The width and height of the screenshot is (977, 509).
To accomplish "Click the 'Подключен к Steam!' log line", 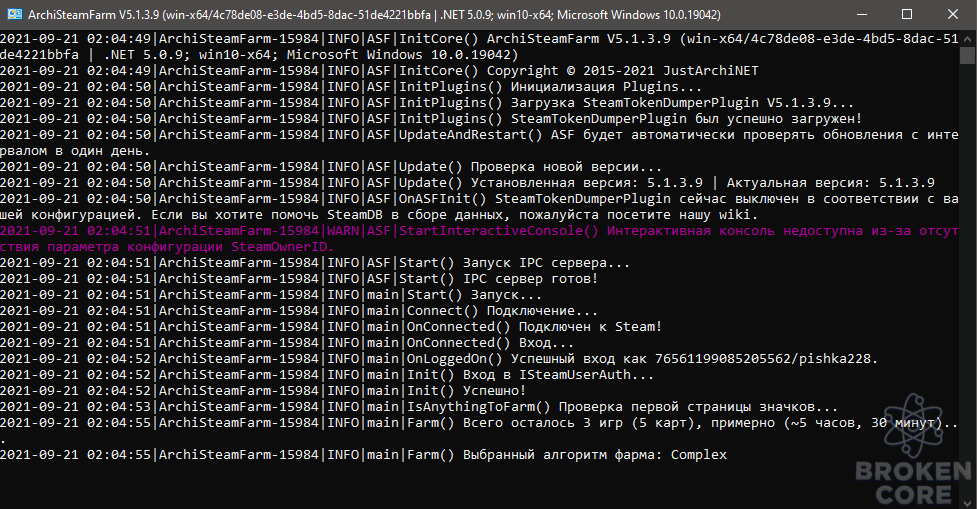I will 331,327.
